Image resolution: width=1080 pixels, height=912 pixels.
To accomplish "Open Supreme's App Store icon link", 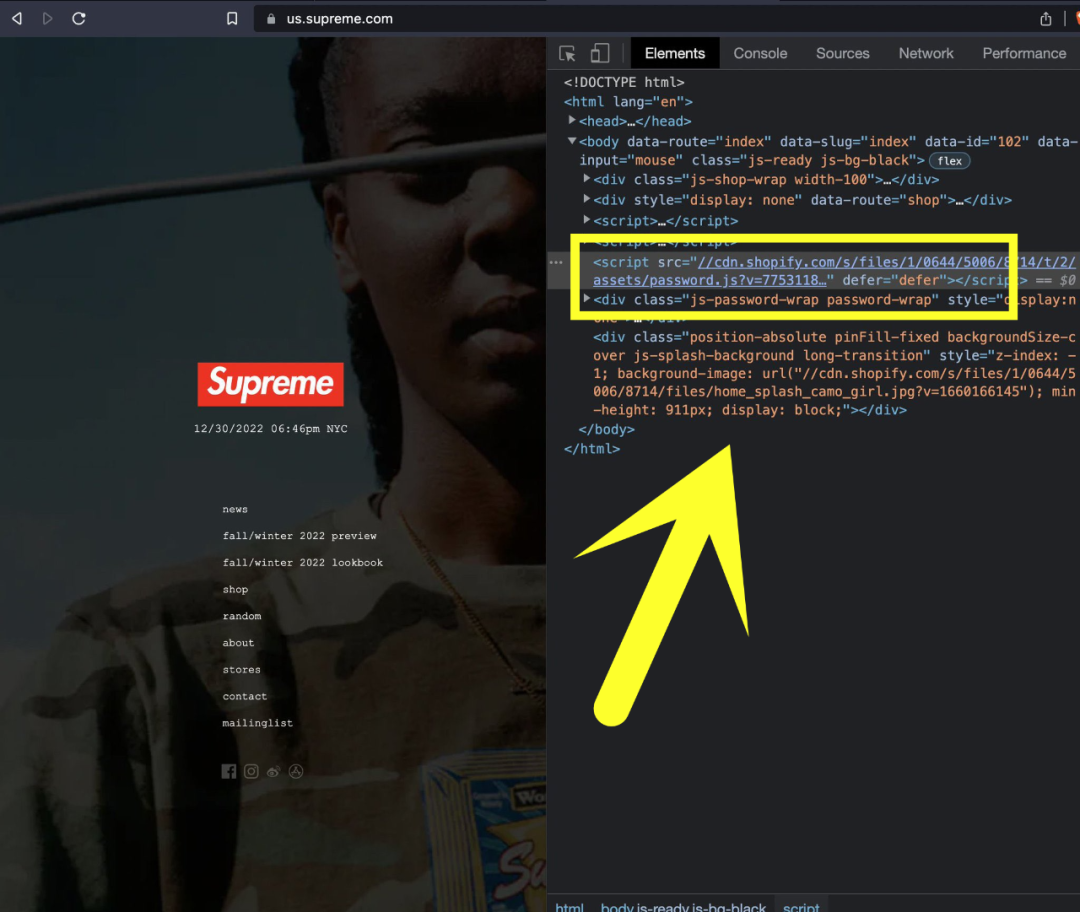I will pos(296,771).
